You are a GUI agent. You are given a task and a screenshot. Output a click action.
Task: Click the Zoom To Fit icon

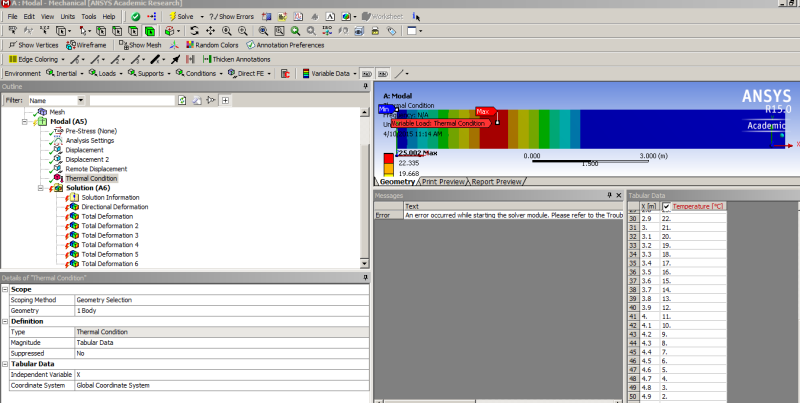click(263, 31)
